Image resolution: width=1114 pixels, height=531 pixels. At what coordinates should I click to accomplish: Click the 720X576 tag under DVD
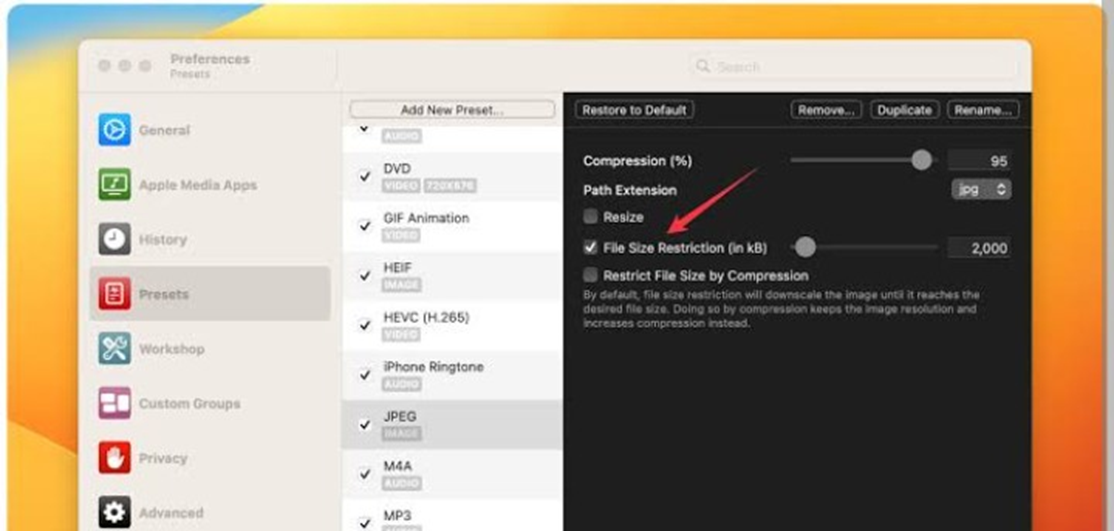tap(450, 186)
